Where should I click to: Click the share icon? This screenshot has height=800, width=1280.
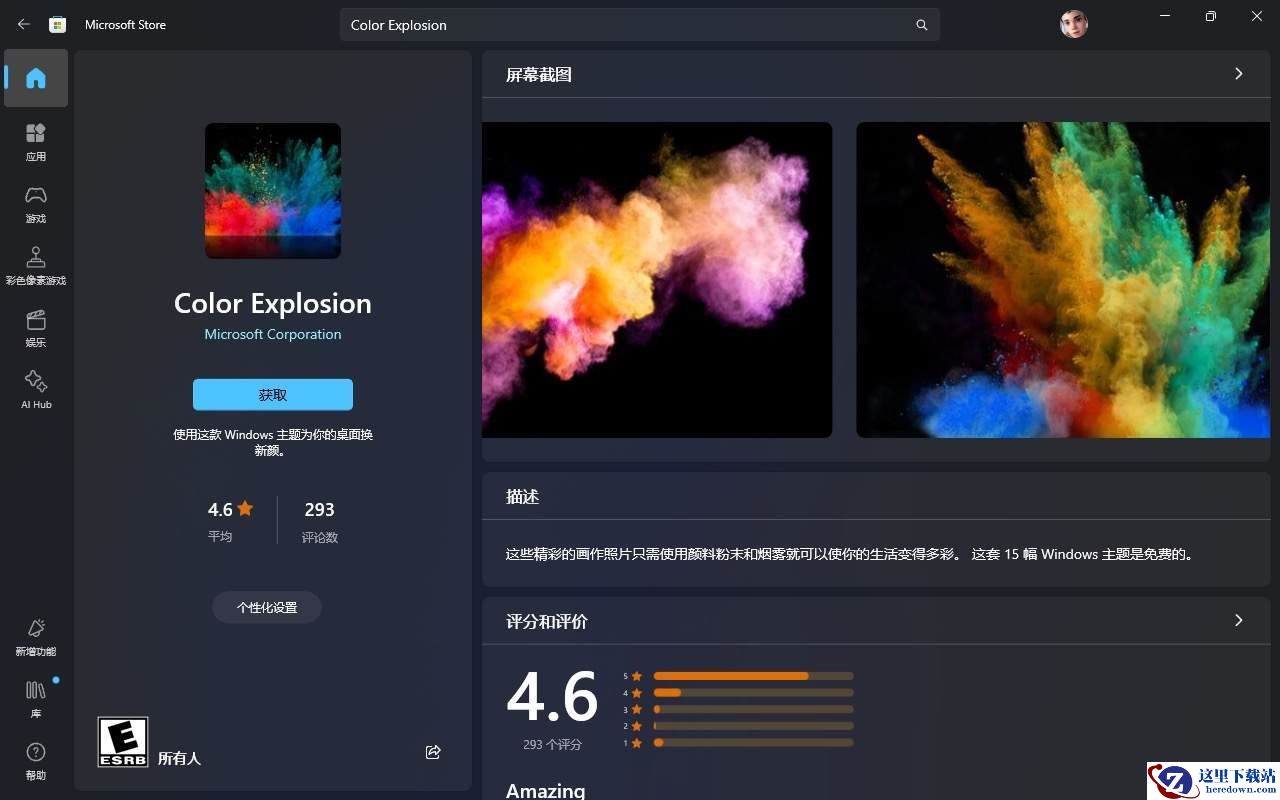[433, 752]
